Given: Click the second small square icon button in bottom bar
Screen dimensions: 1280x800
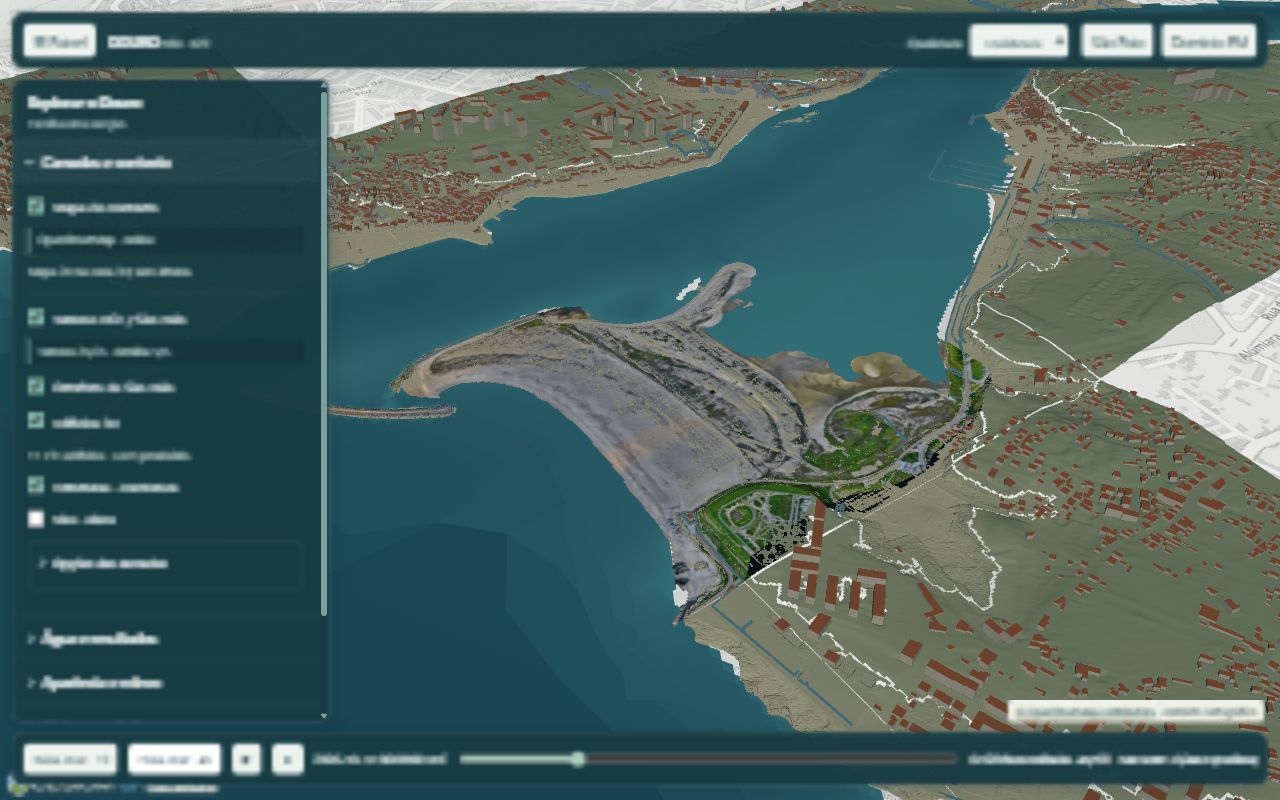Looking at the screenshot, I should pos(288,760).
